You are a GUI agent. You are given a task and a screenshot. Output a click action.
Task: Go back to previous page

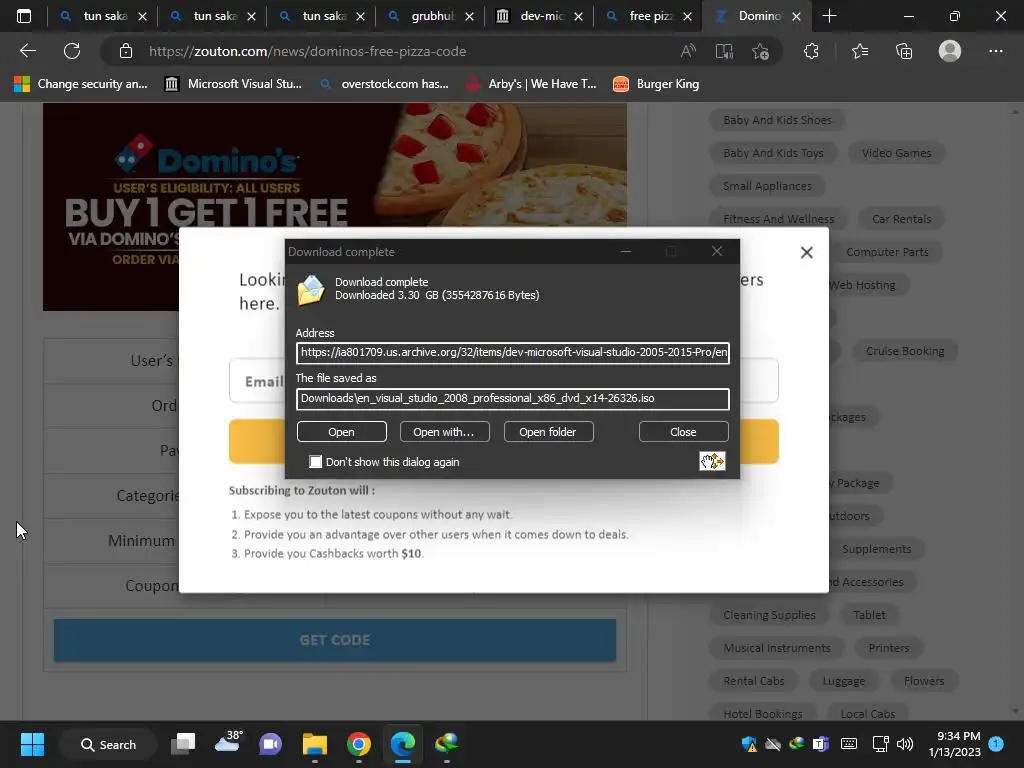click(28, 51)
